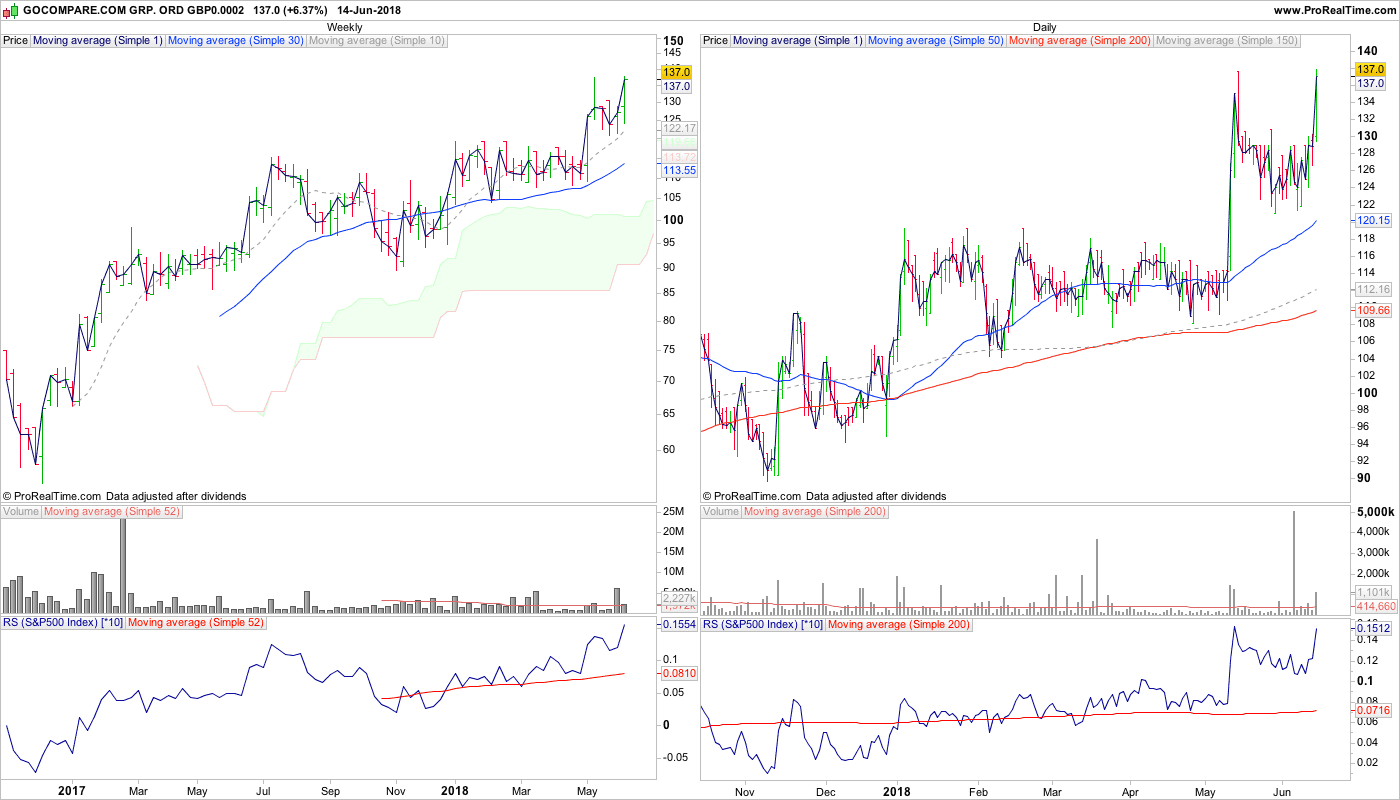Open Moving average (Simple 200) in Daily volume panel
This screenshot has height=800, width=1400.
(815, 512)
